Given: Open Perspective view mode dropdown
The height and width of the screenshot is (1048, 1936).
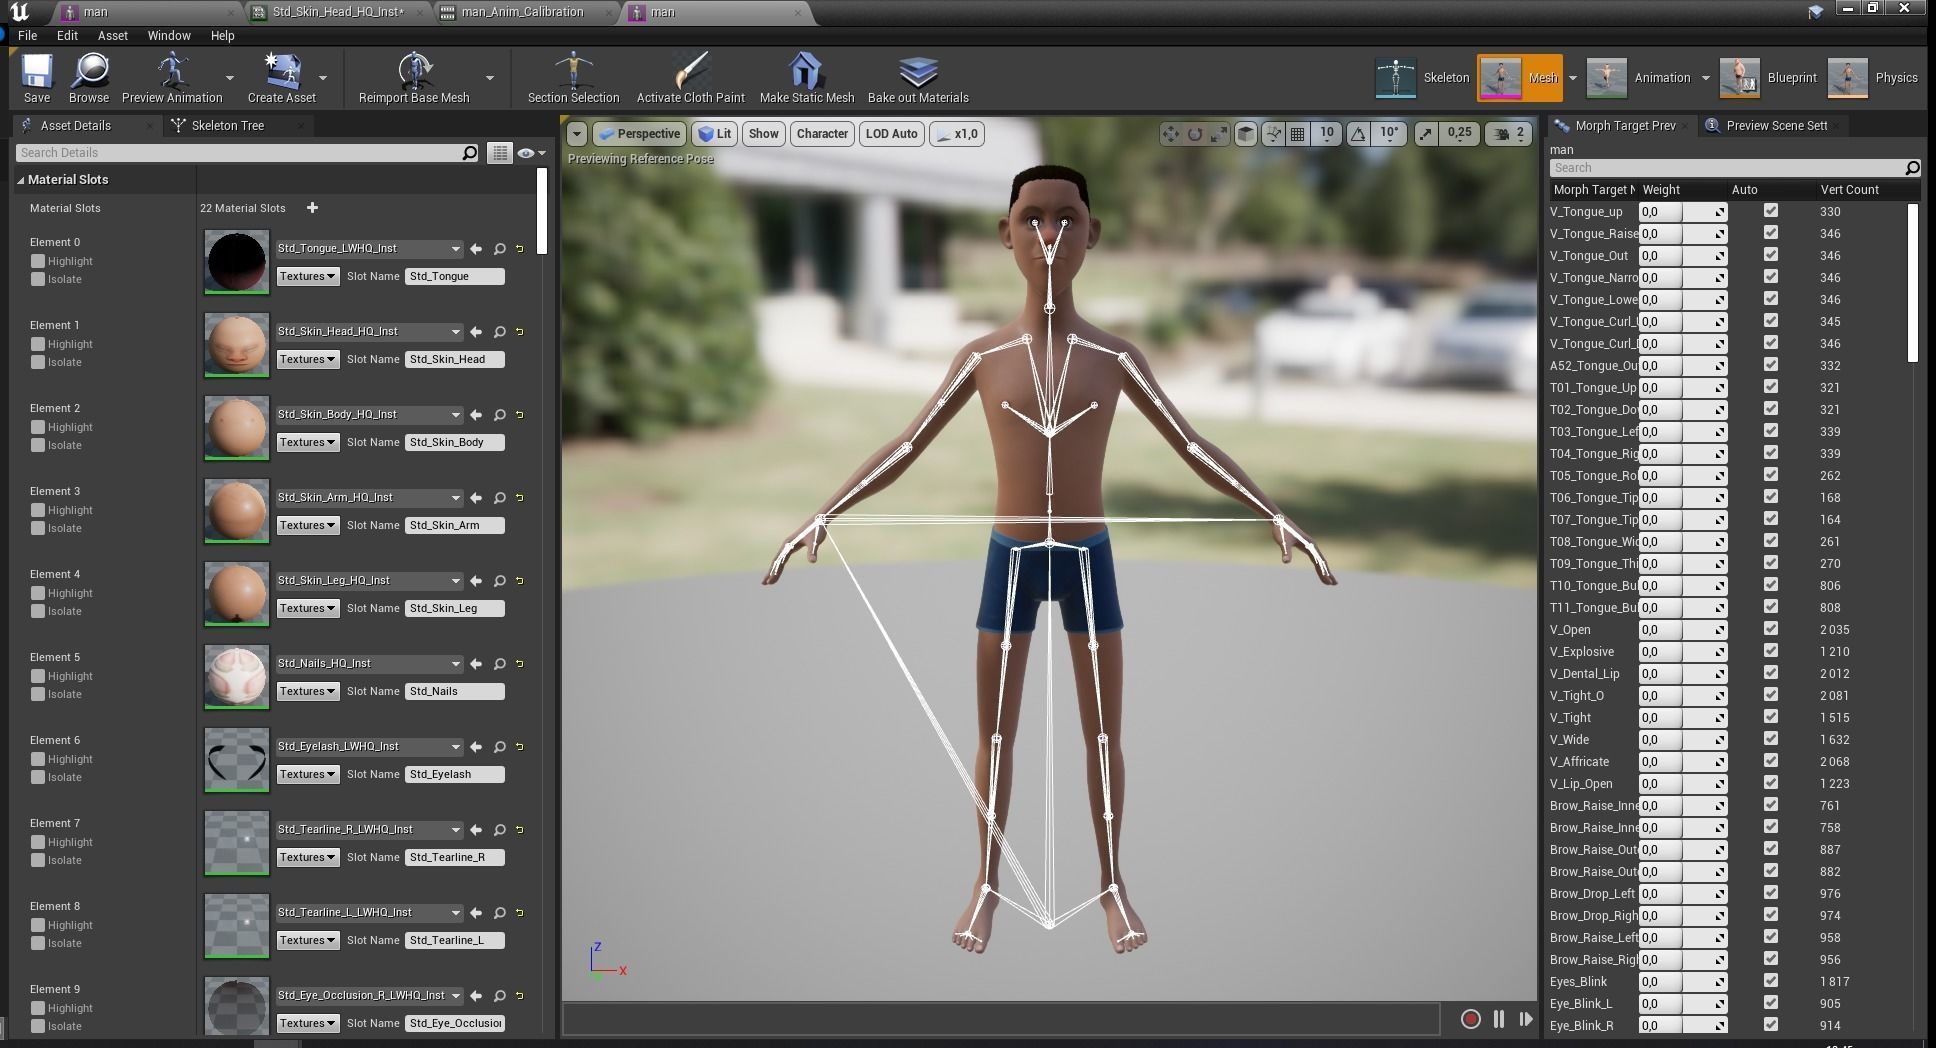Looking at the screenshot, I should (x=639, y=134).
